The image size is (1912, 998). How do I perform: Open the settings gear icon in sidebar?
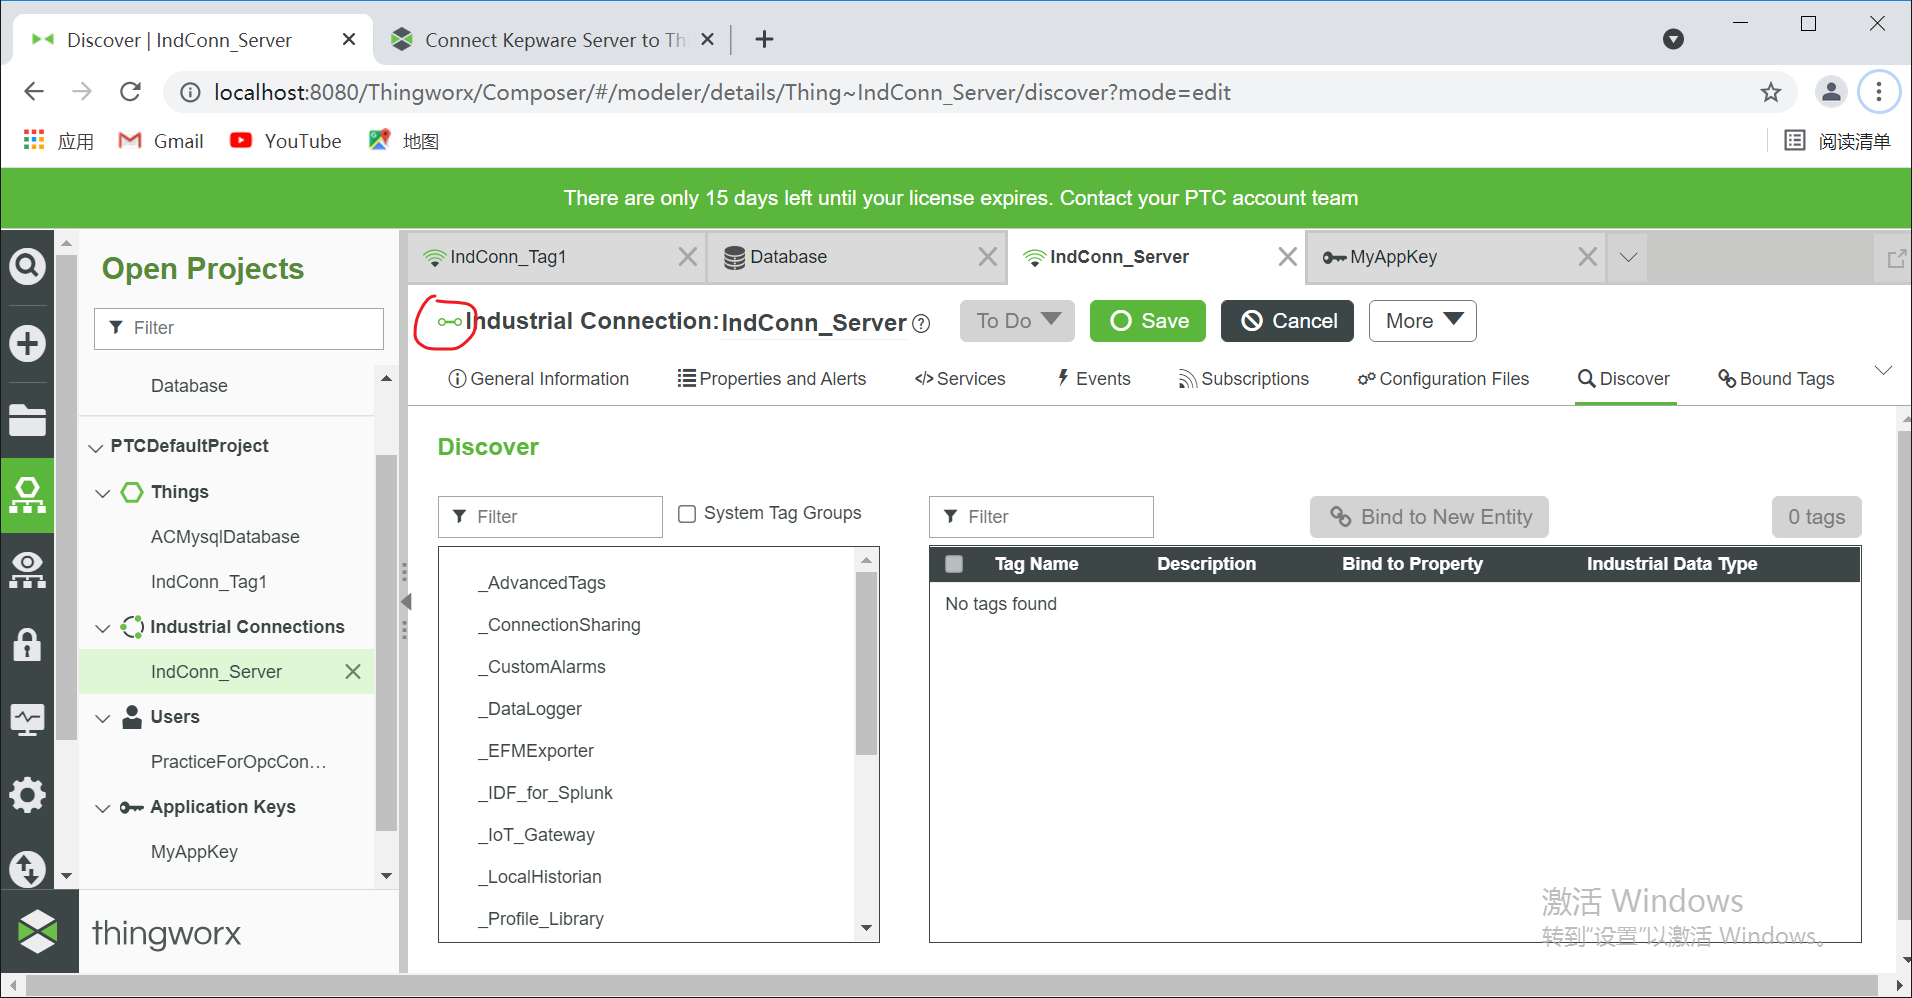click(x=27, y=795)
